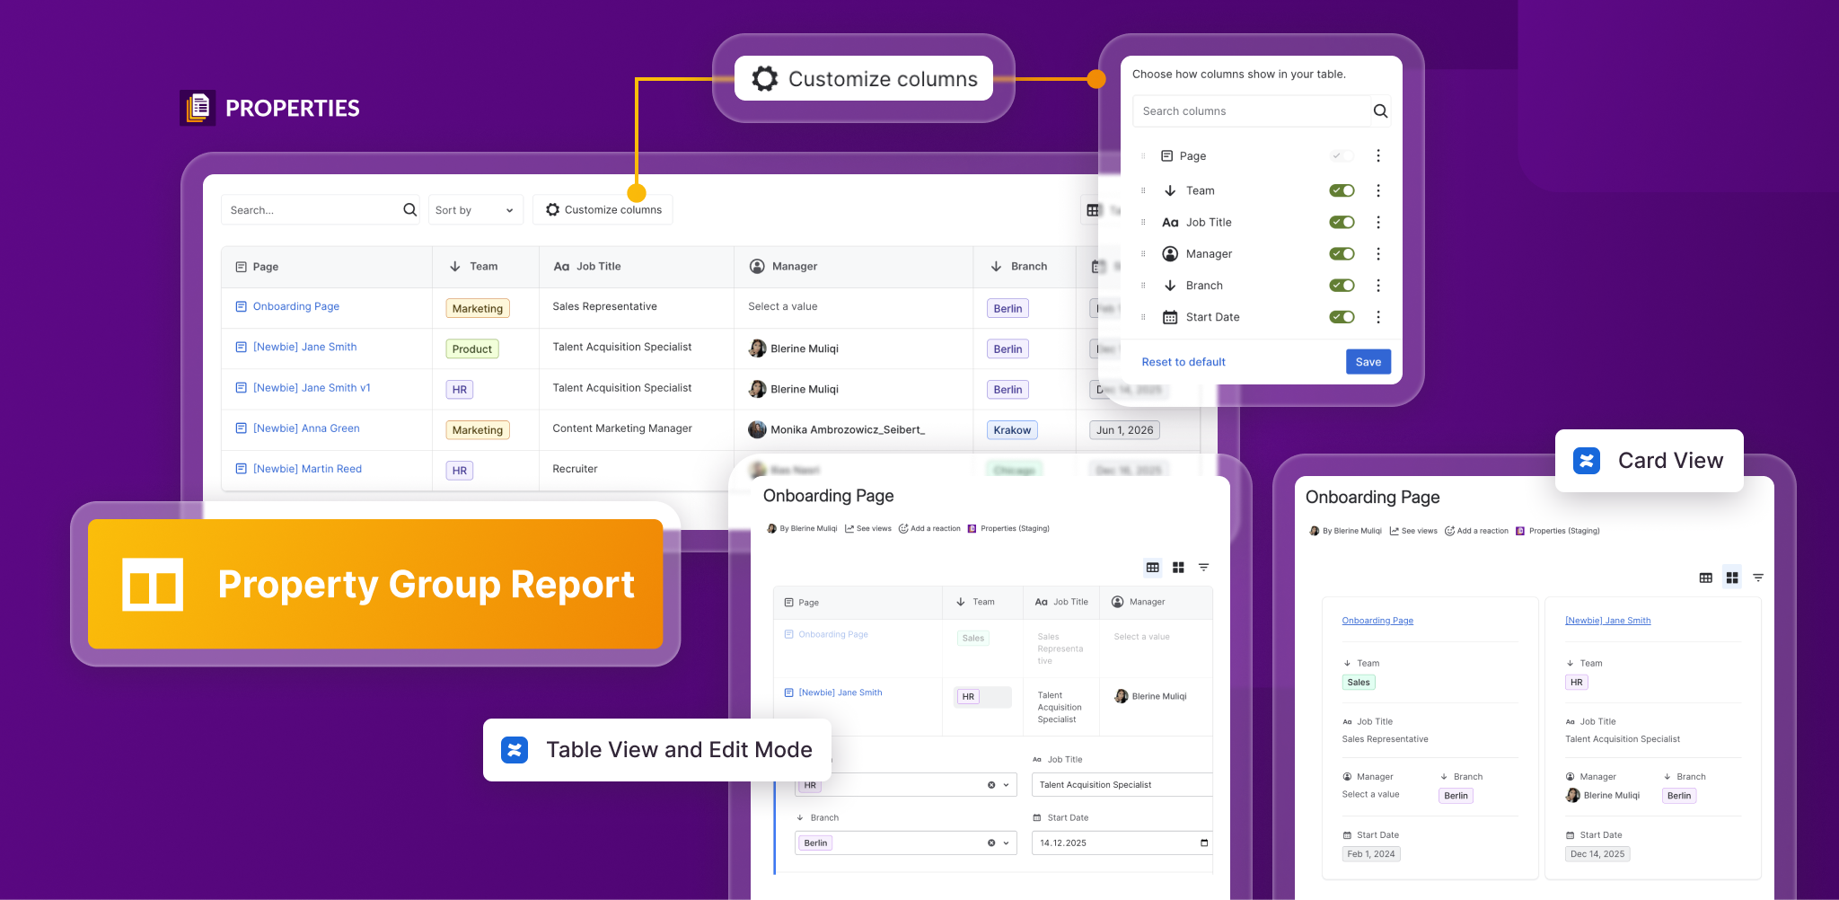
Task: Click the Job Title field 'Talent Acquisition Specialist' in edit mode
Action: point(1123,785)
